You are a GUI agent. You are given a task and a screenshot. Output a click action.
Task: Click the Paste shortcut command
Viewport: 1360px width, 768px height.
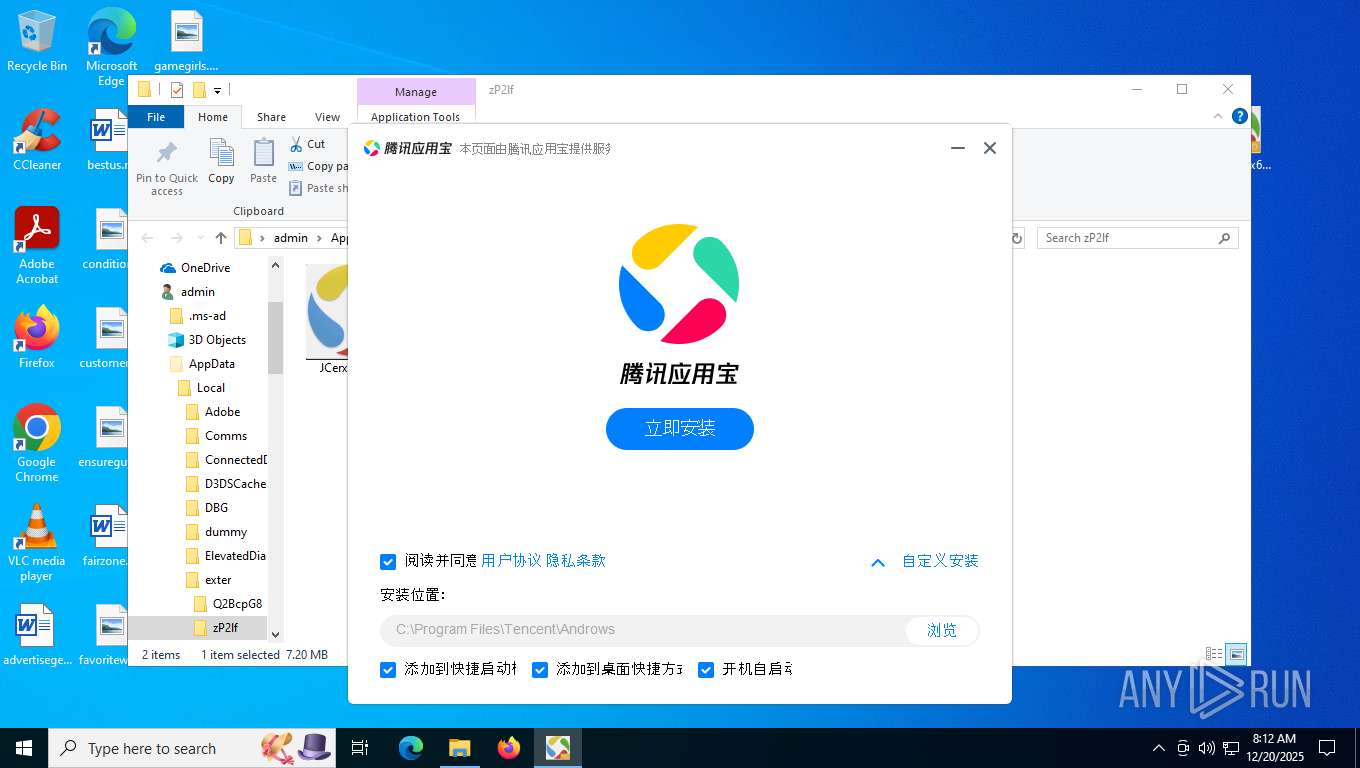pos(318,188)
